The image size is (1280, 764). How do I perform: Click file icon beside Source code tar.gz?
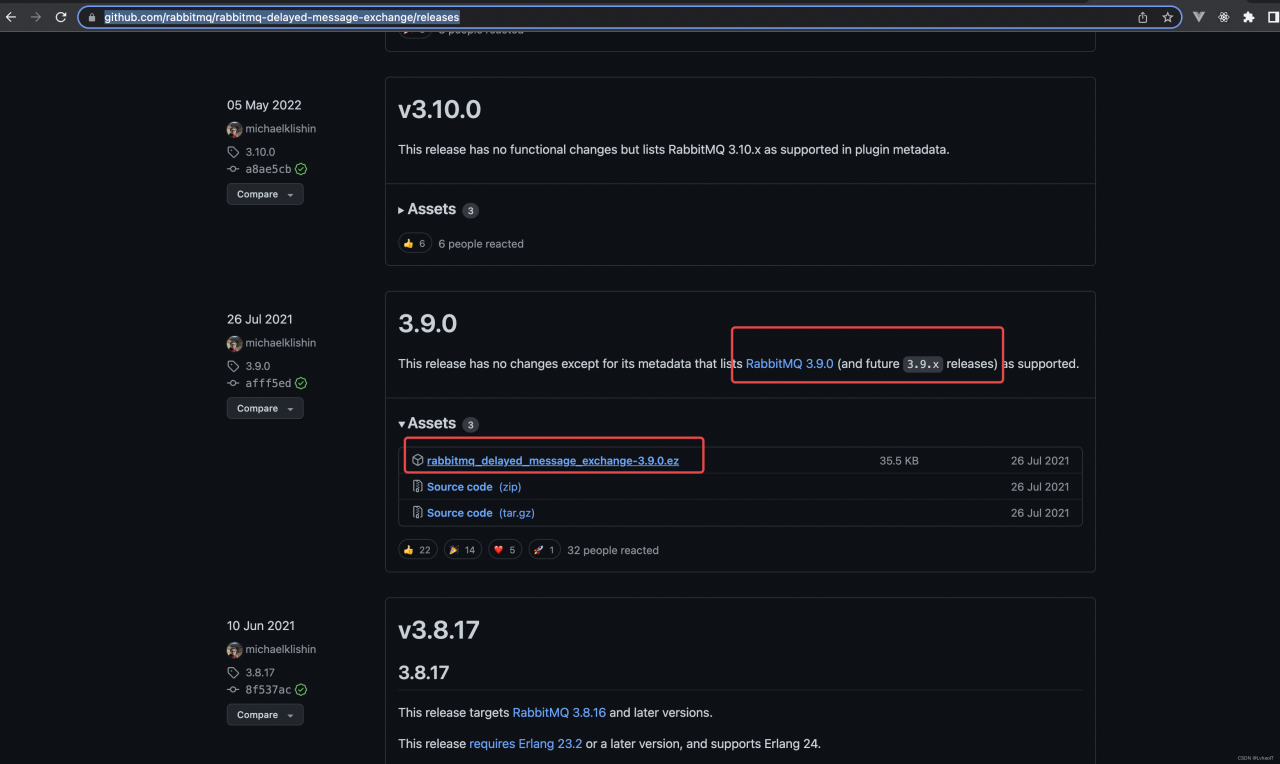[418, 513]
